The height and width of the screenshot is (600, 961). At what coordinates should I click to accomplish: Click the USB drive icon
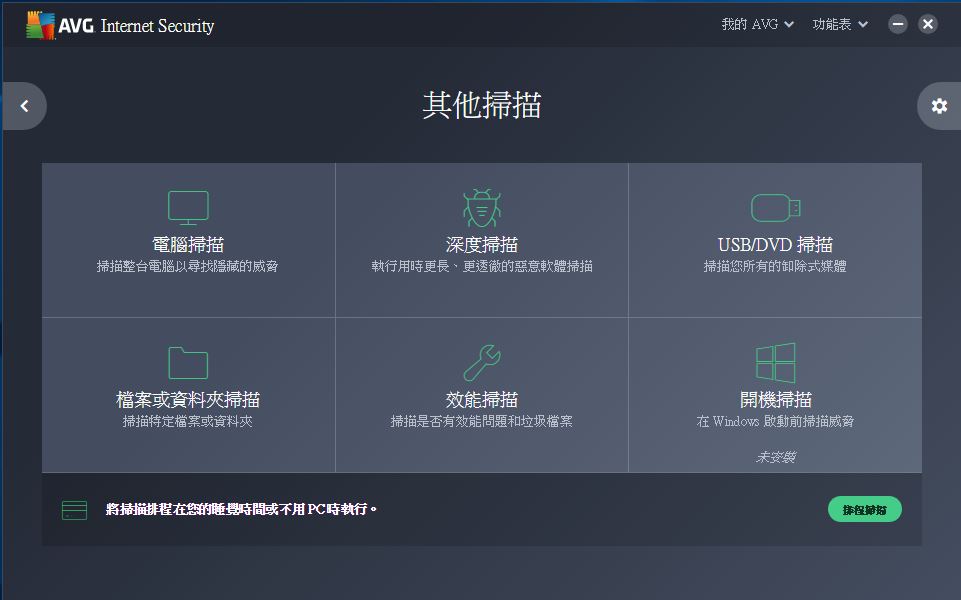[x=775, y=208]
